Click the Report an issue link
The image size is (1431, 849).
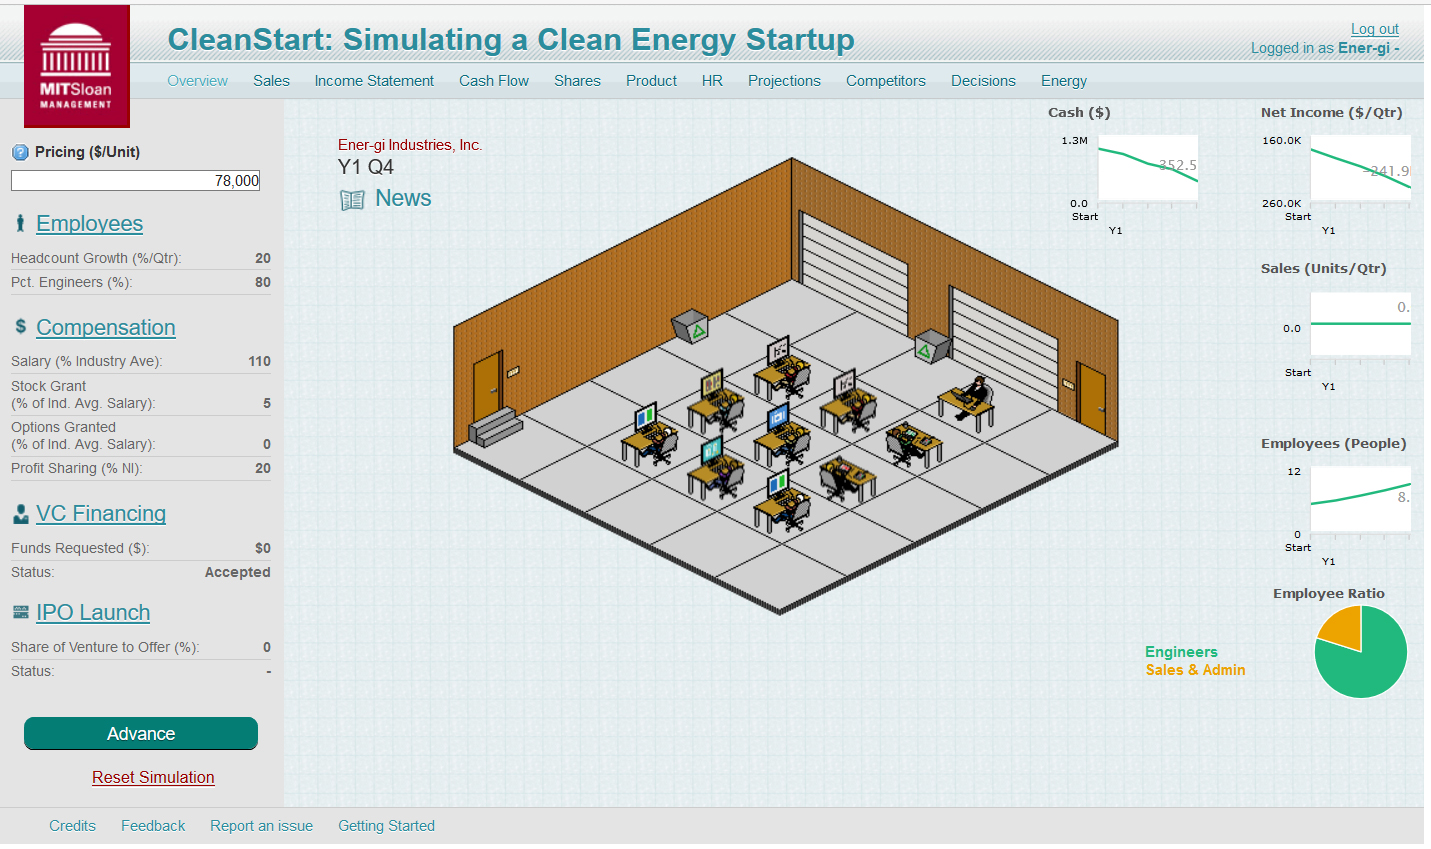261,826
